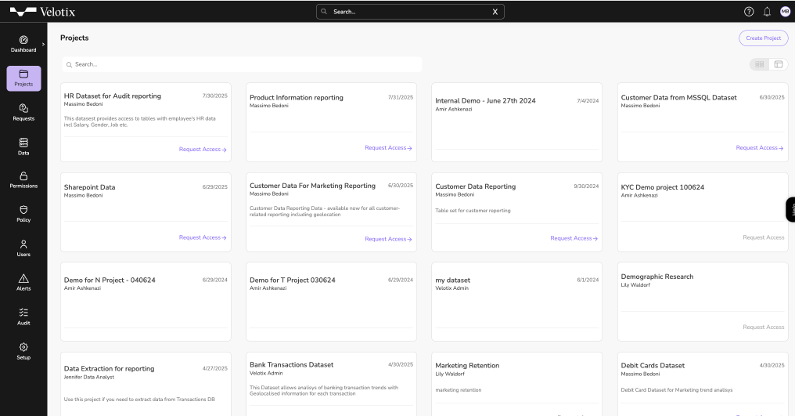Open the notifications bell icon

pyautogui.click(x=767, y=12)
